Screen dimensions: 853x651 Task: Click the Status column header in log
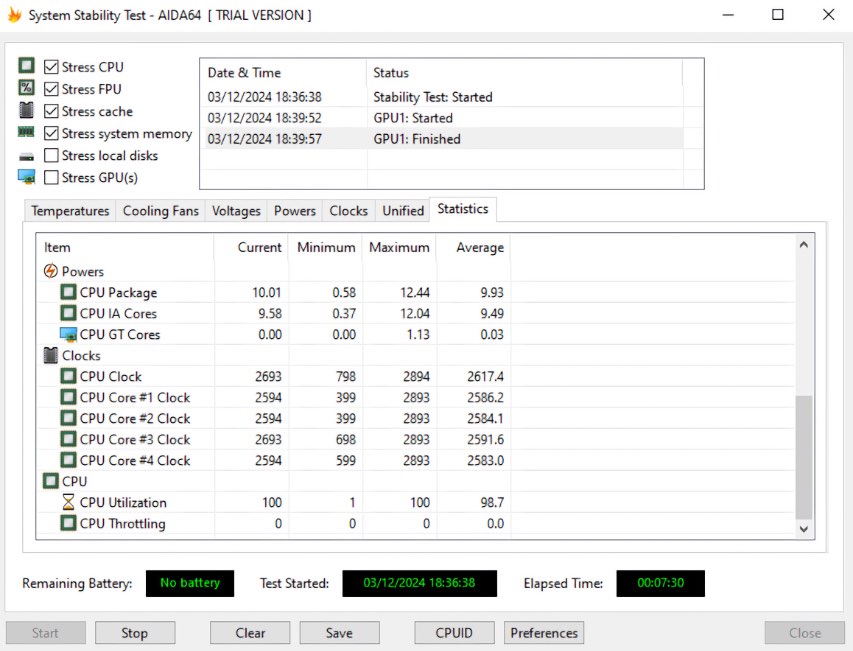tap(524, 73)
